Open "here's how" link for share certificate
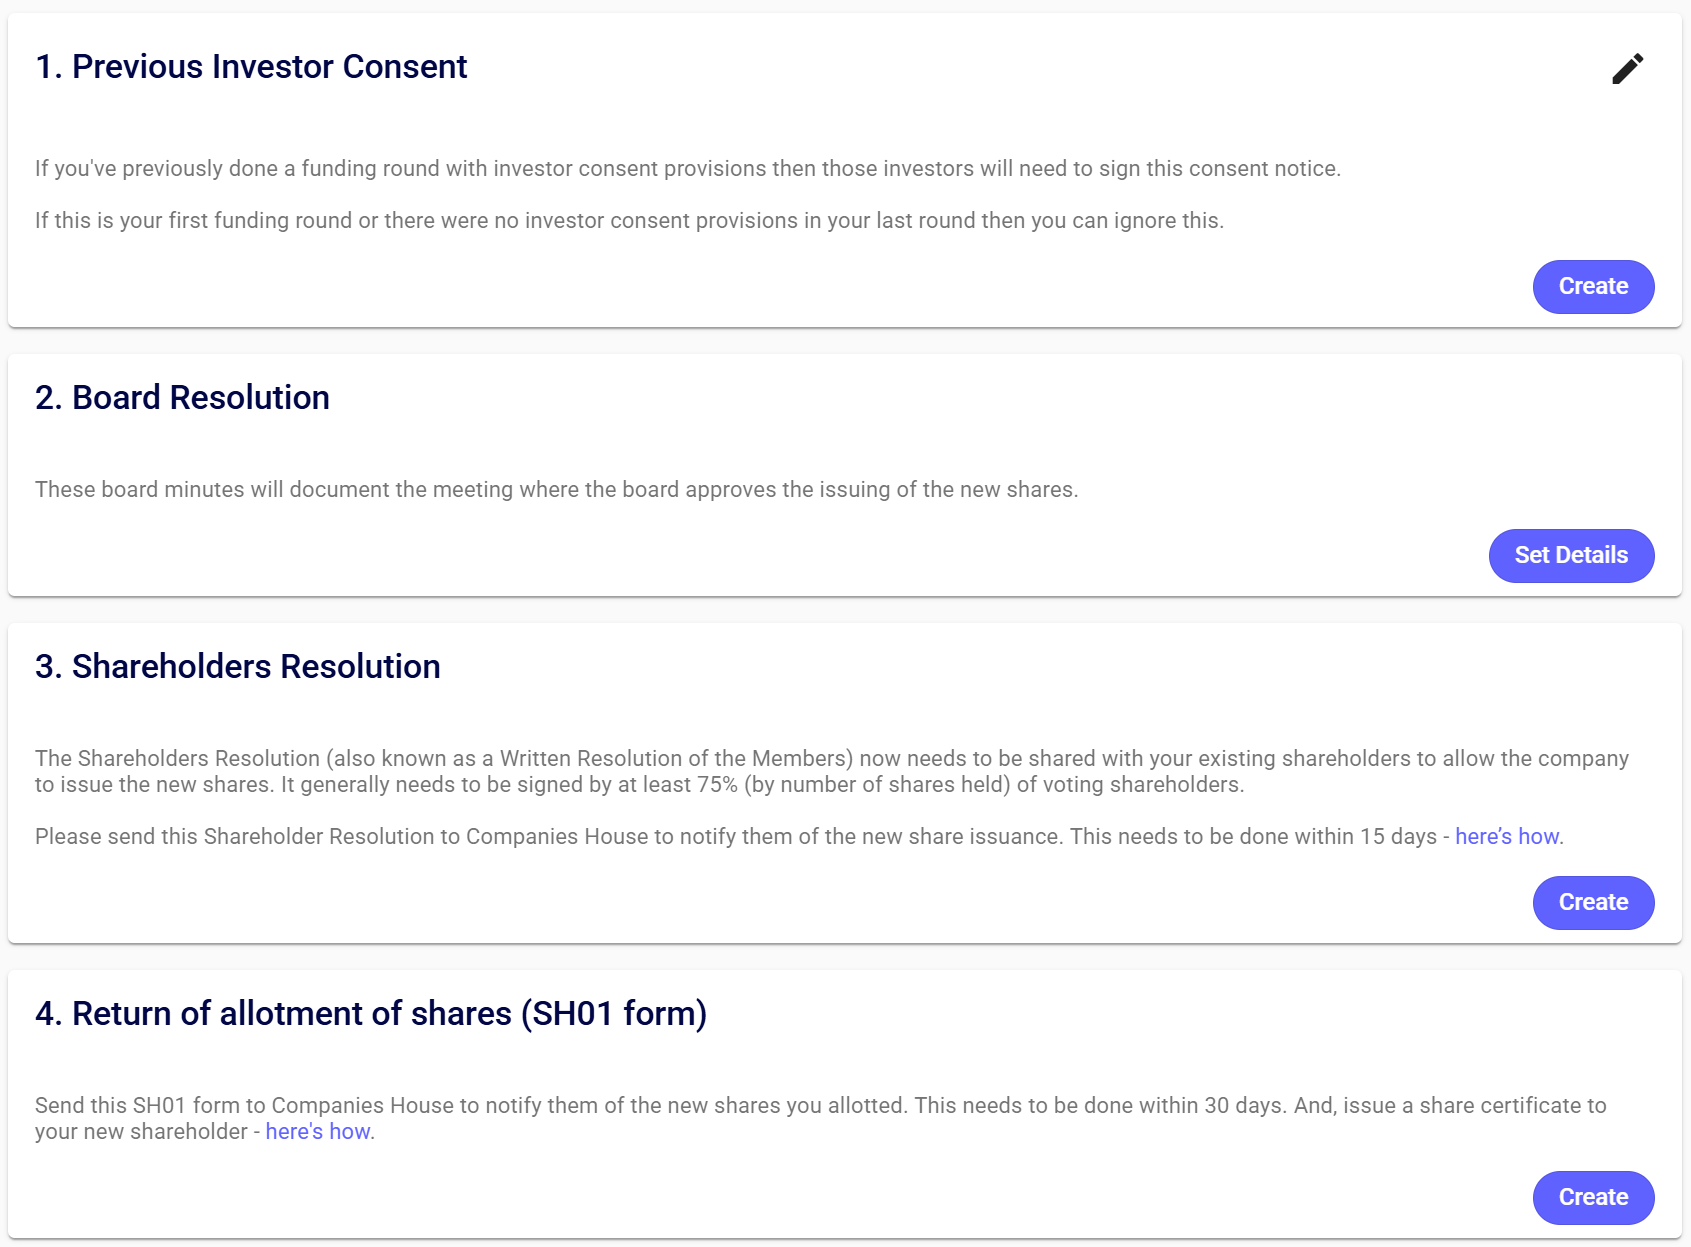Image resolution: width=1691 pixels, height=1247 pixels. pyautogui.click(x=318, y=1132)
